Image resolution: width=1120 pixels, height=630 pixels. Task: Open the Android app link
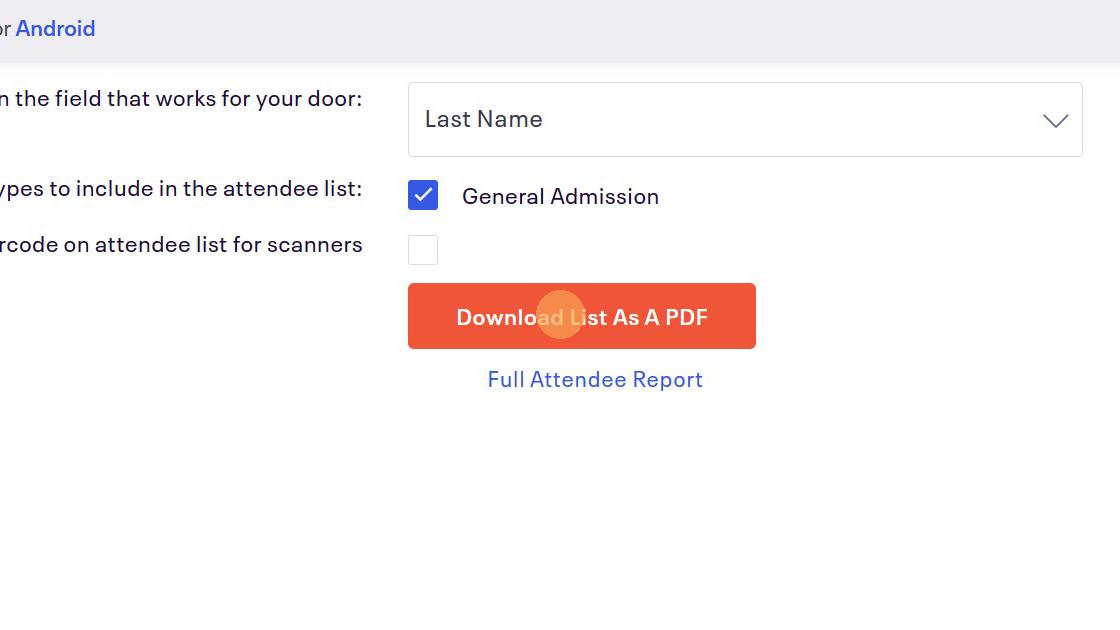coord(55,29)
